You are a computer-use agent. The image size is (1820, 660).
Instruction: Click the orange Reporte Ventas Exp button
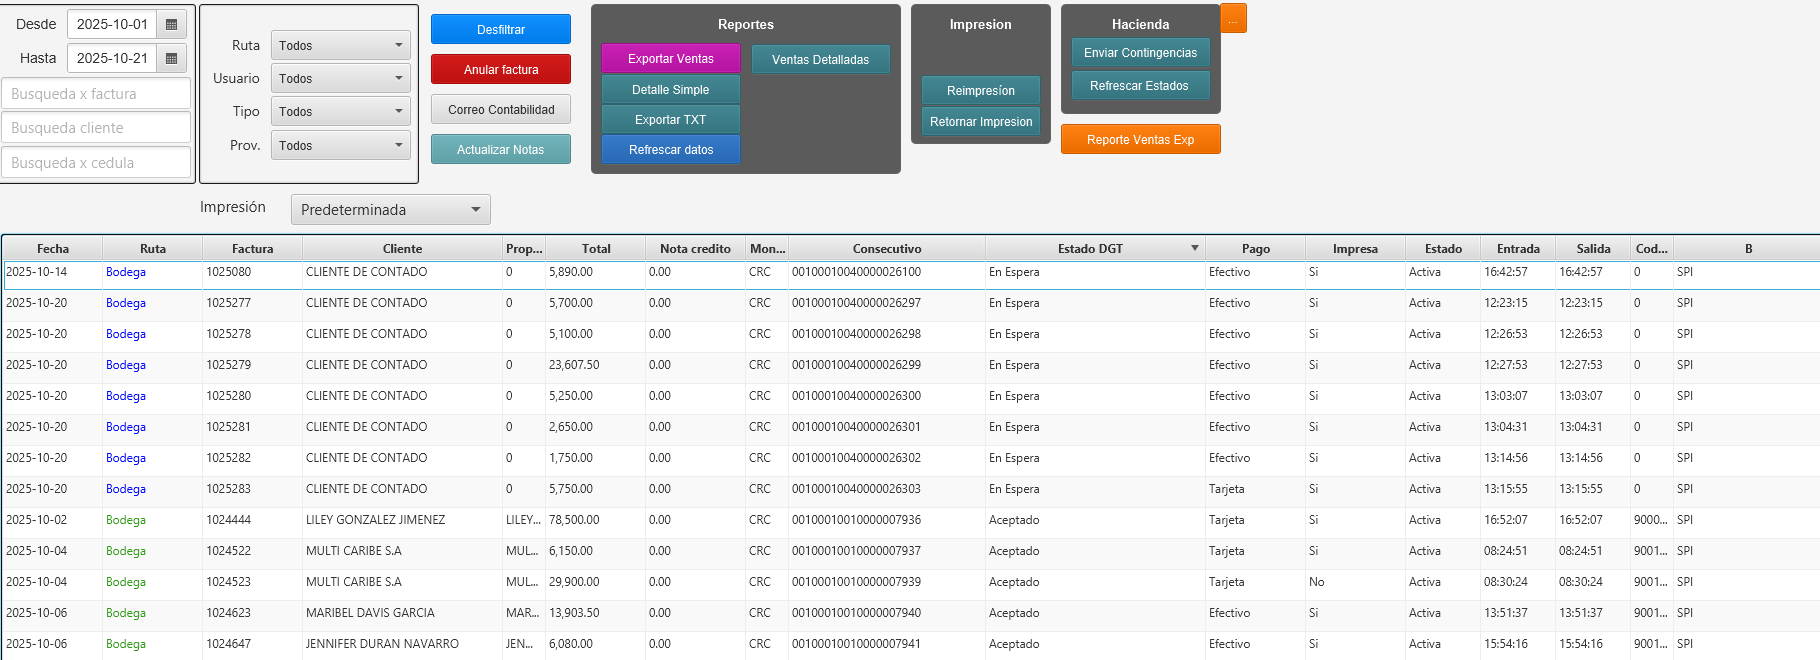pyautogui.click(x=1140, y=140)
